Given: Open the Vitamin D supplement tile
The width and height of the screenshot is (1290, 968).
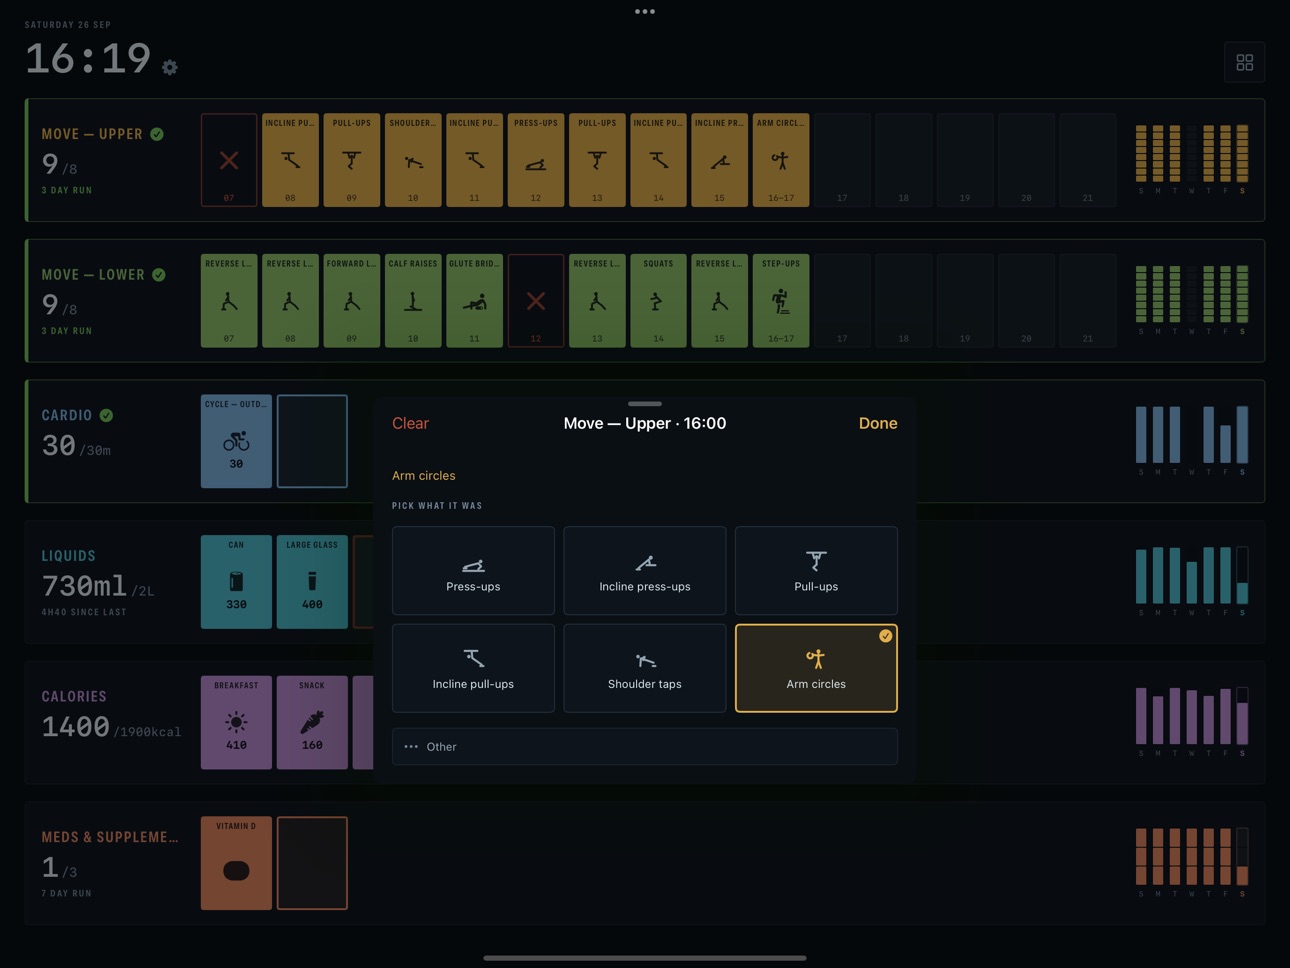Looking at the screenshot, I should pos(236,864).
